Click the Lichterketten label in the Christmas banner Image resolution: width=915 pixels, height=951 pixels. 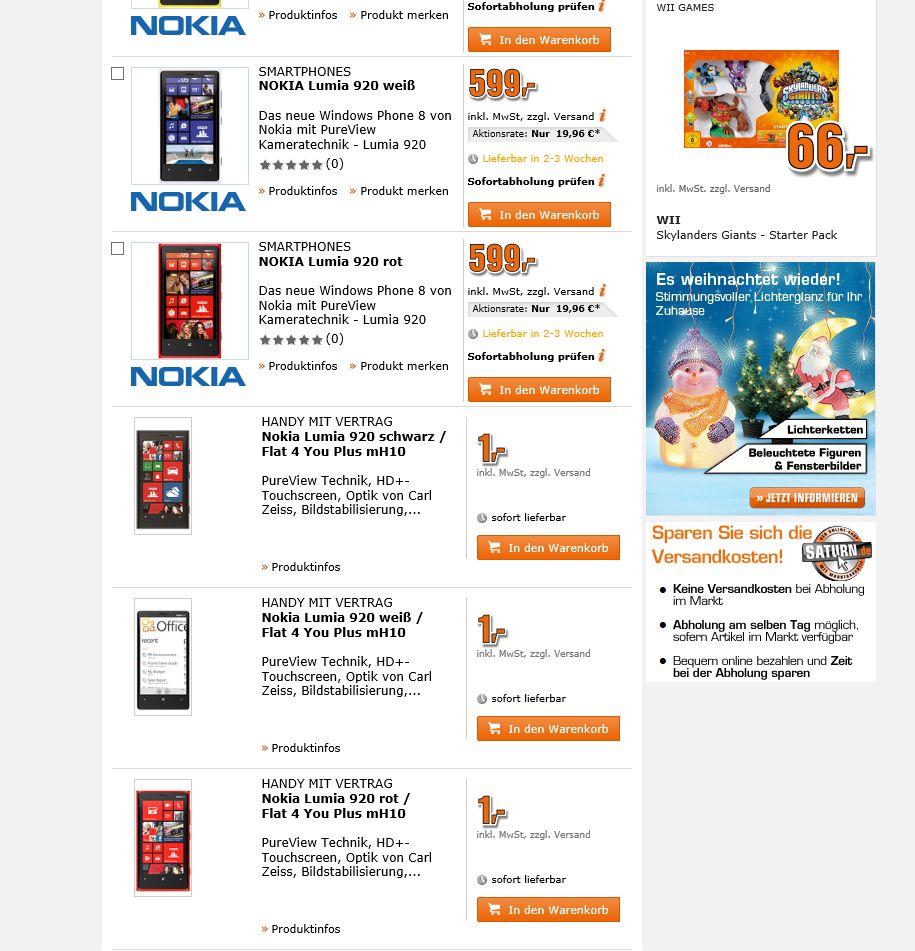824,429
